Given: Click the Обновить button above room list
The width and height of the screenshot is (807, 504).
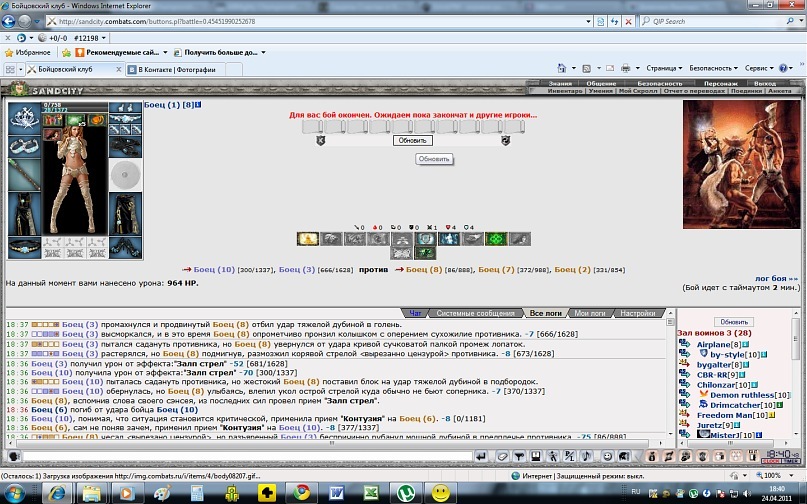Looking at the screenshot, I should pyautogui.click(x=733, y=322).
